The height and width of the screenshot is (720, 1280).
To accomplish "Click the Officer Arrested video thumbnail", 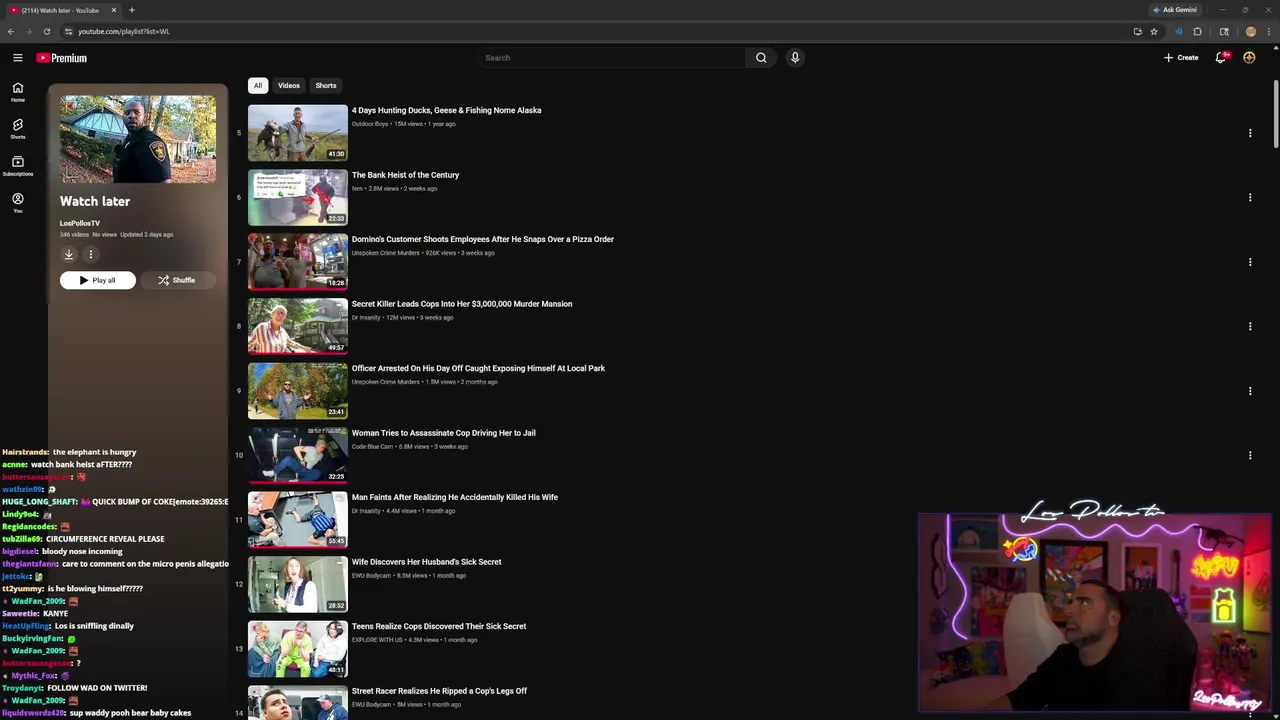I will click(298, 391).
